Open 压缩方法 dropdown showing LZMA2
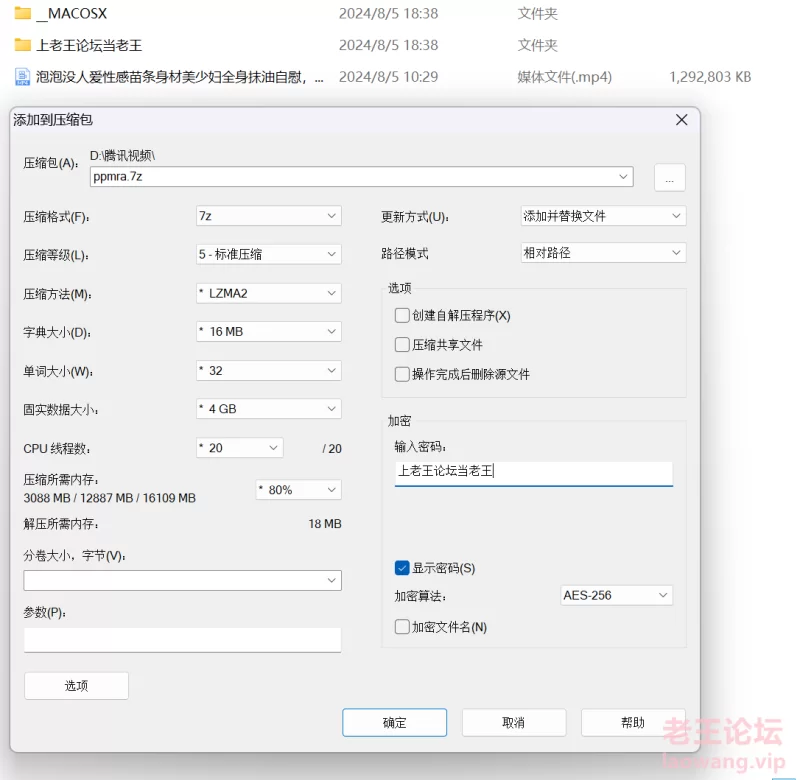This screenshot has height=780, width=800. click(x=269, y=293)
